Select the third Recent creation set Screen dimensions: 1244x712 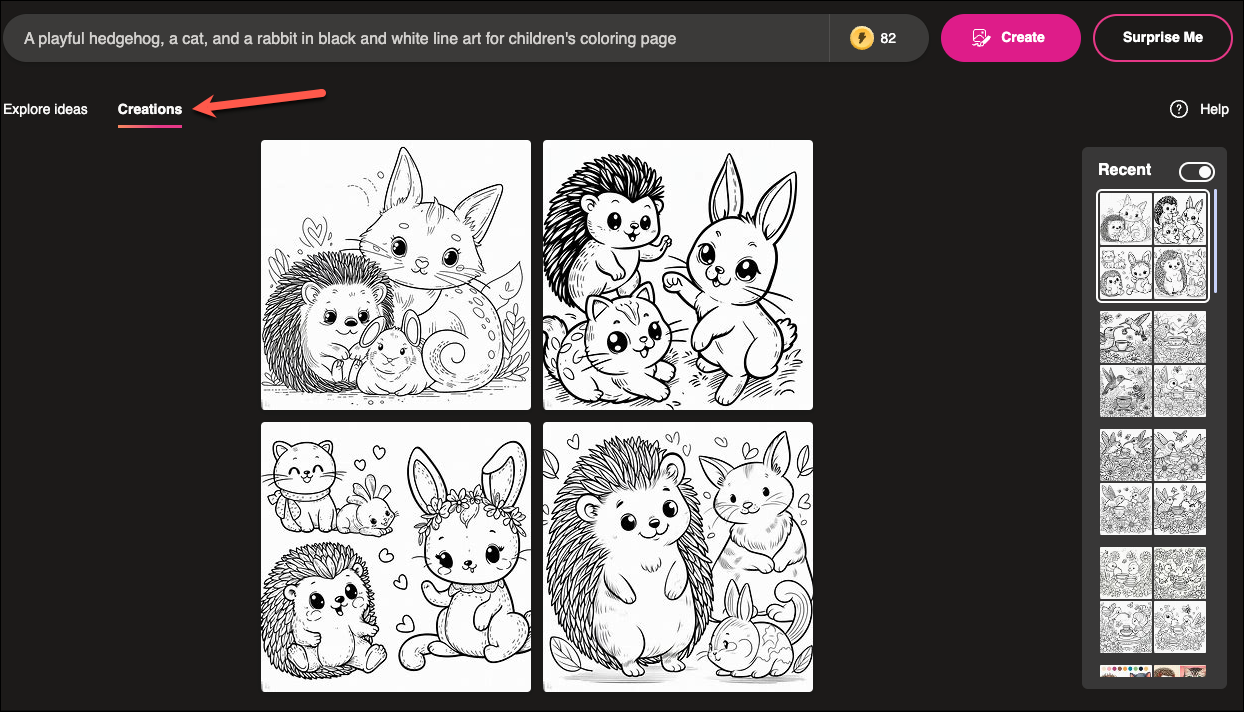[1153, 482]
